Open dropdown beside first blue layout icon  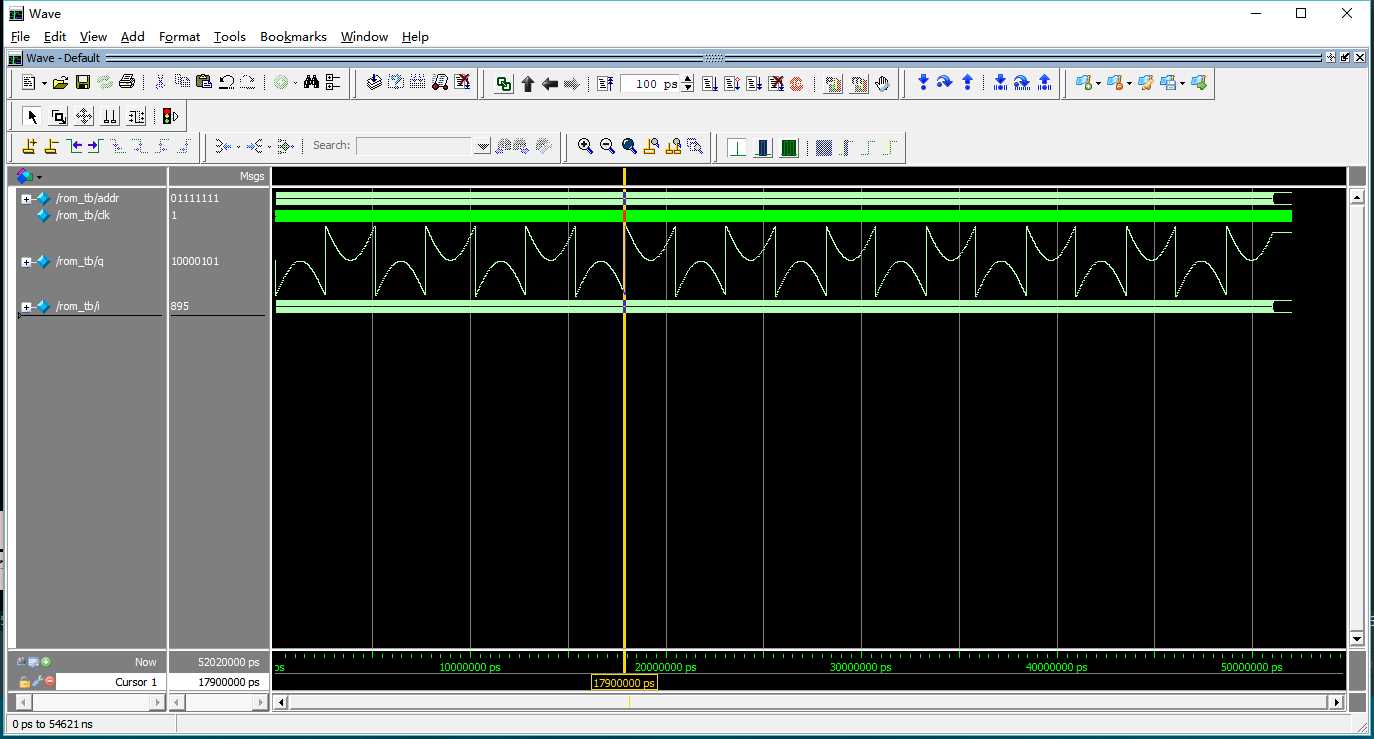tap(1098, 83)
